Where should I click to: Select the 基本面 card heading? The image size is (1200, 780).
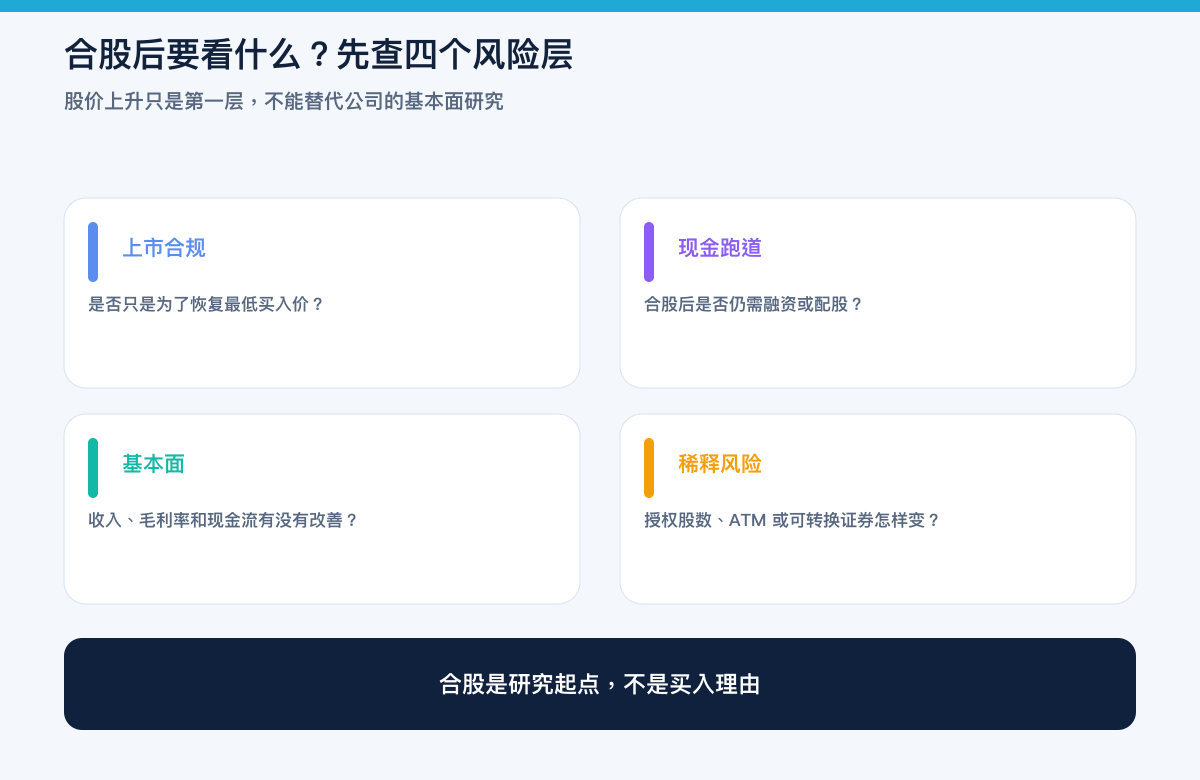click(153, 464)
